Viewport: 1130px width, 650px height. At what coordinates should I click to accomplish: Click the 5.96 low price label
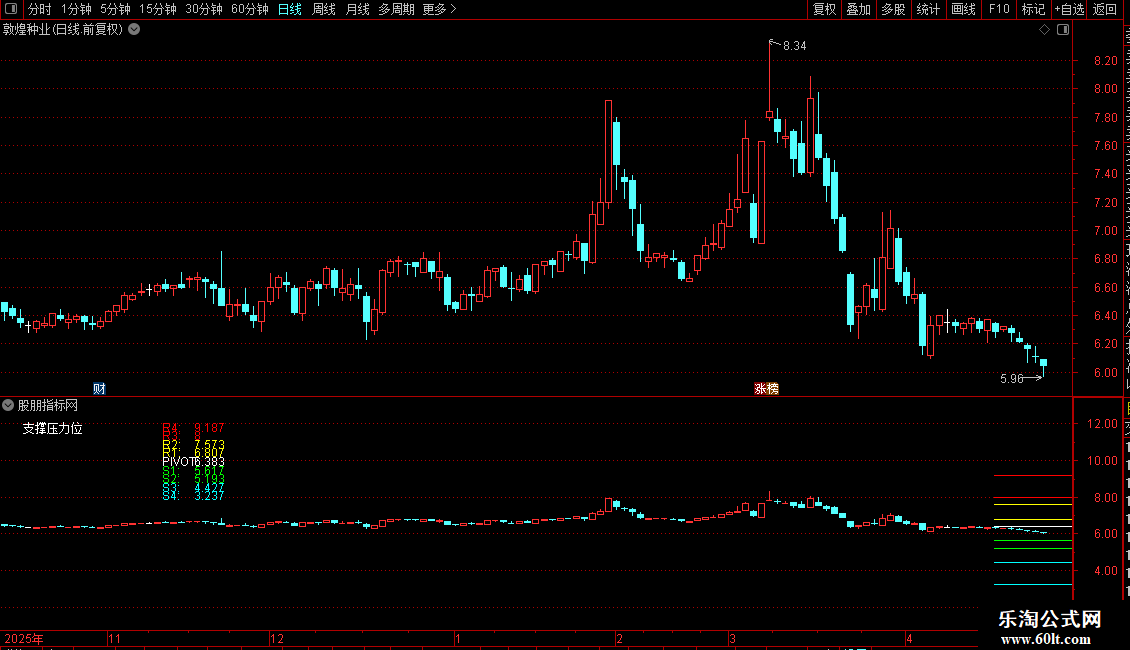[x=1012, y=378]
